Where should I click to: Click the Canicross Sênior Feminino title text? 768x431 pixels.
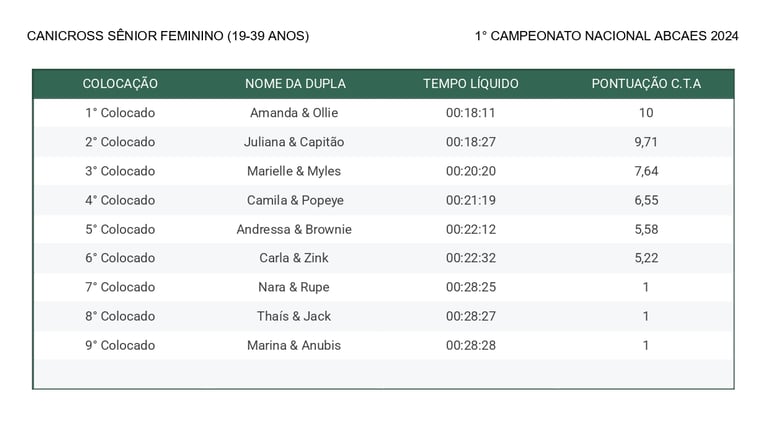(168, 36)
